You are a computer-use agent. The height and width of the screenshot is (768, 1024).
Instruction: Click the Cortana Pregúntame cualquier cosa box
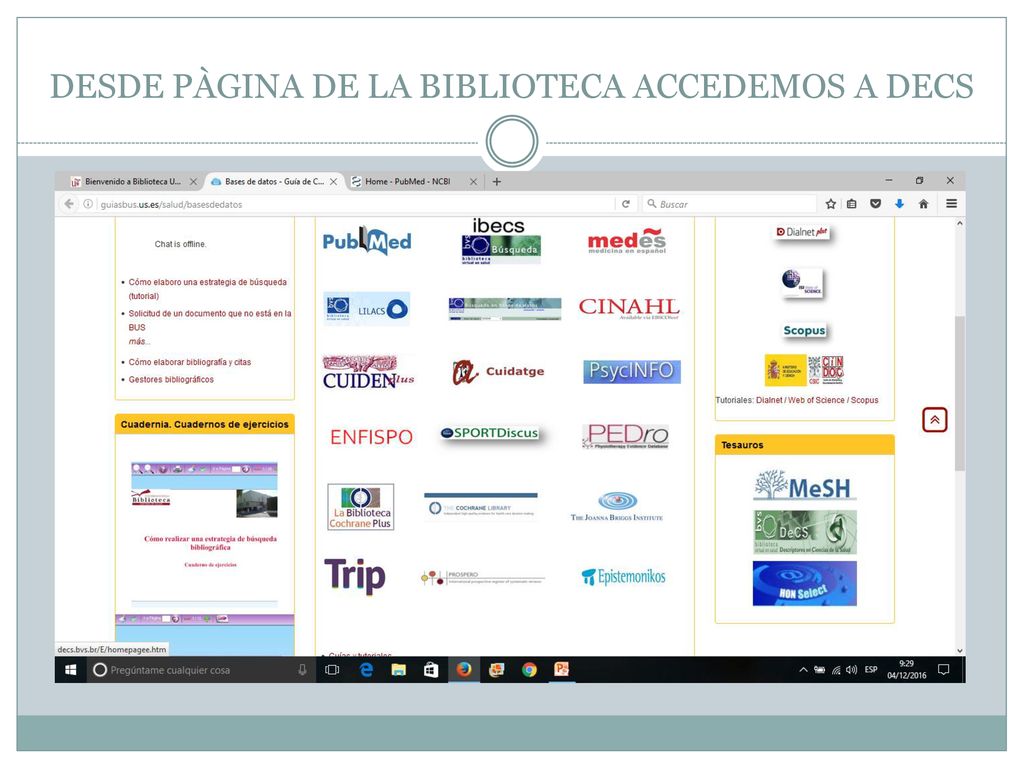[x=200, y=670]
